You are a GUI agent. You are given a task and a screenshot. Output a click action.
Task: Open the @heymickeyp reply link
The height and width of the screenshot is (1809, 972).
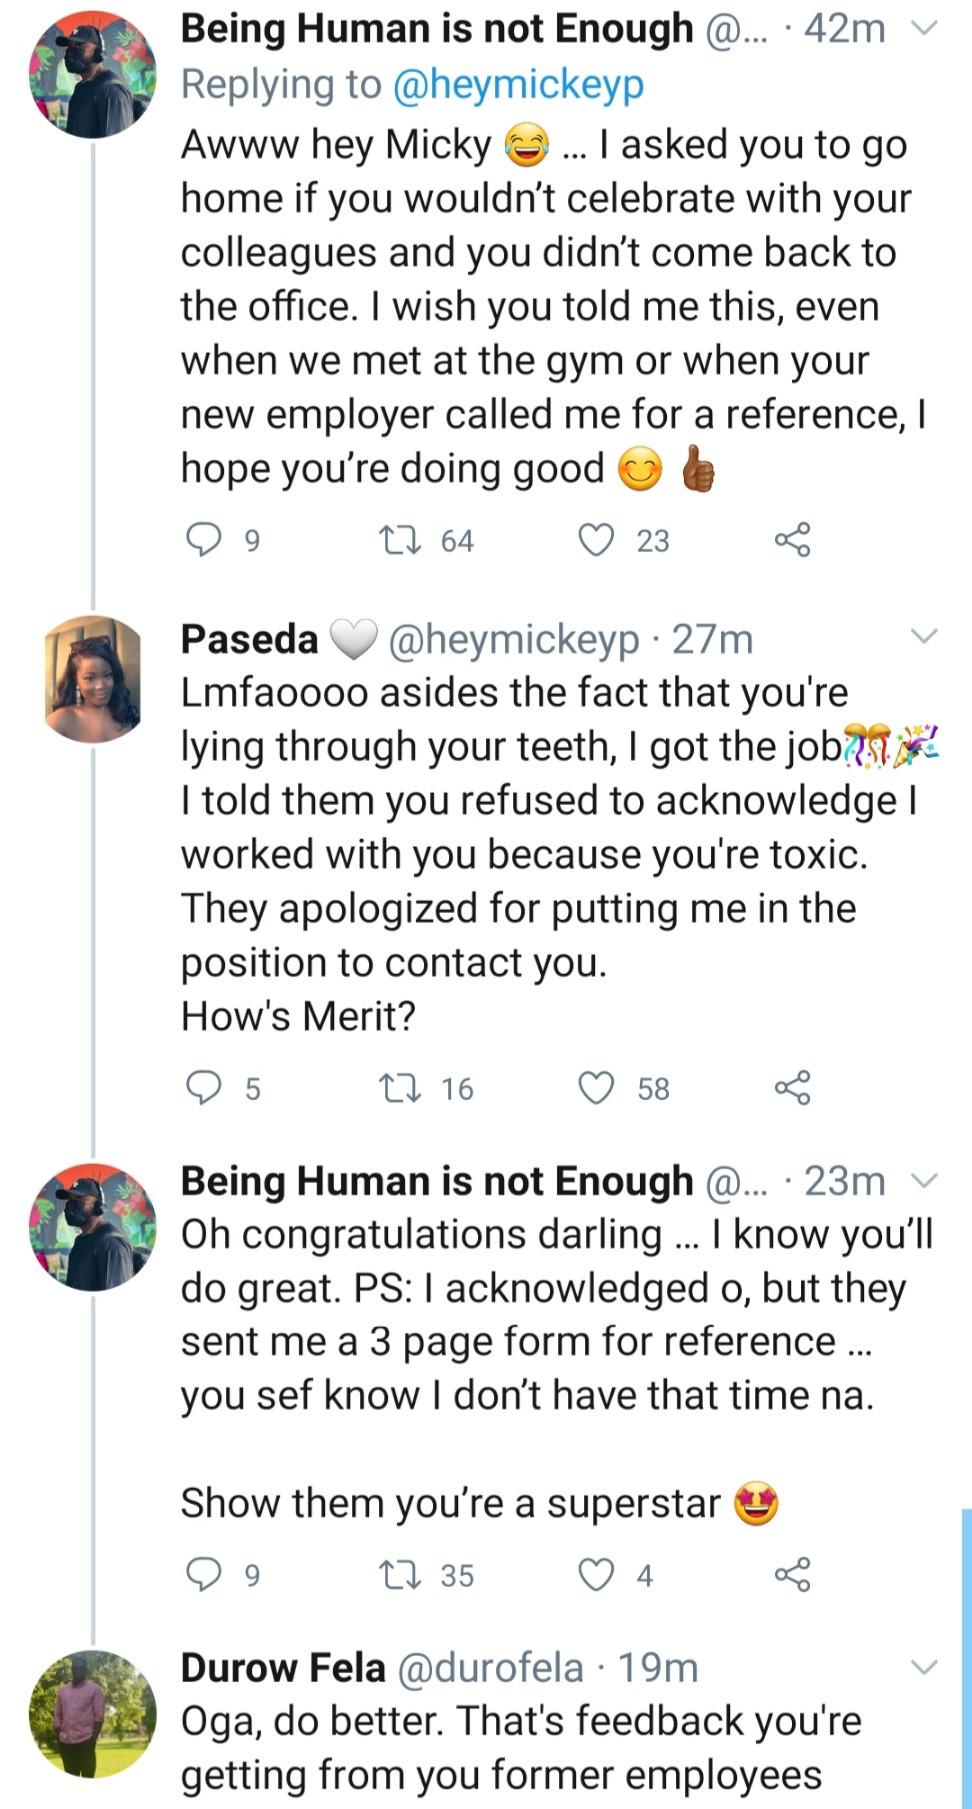(x=518, y=85)
